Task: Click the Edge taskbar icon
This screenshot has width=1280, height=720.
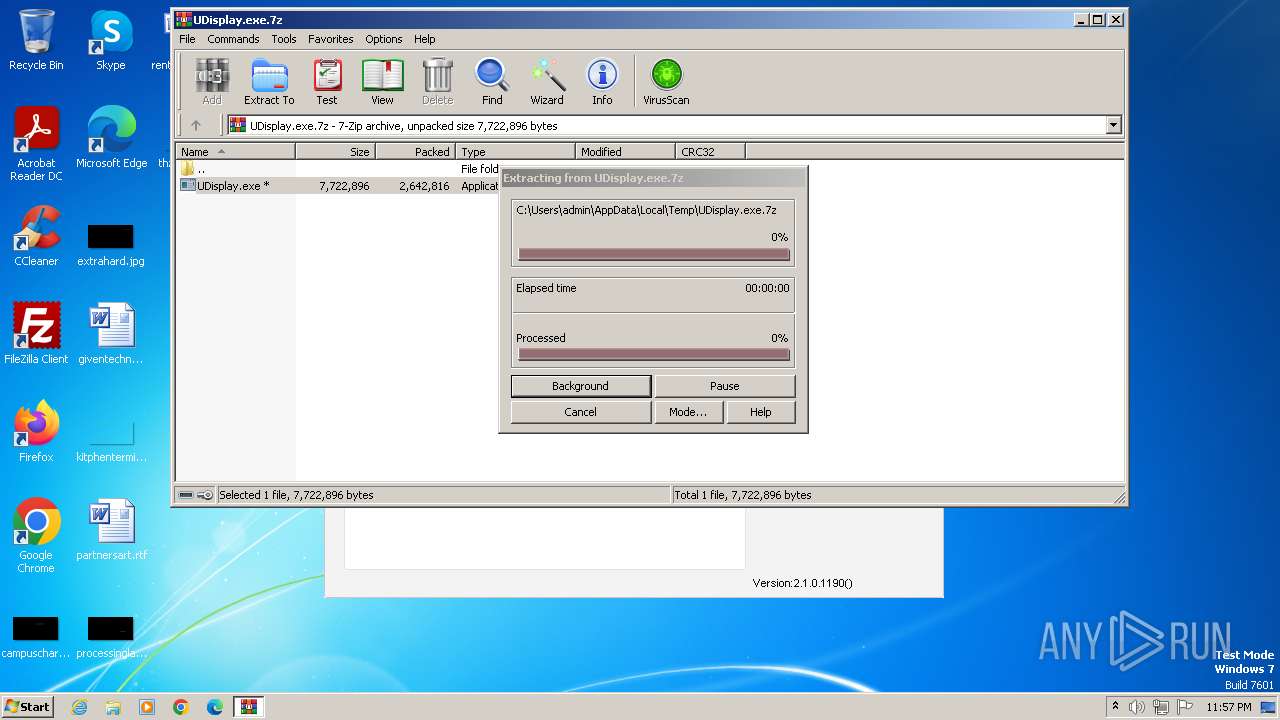Action: [x=214, y=707]
